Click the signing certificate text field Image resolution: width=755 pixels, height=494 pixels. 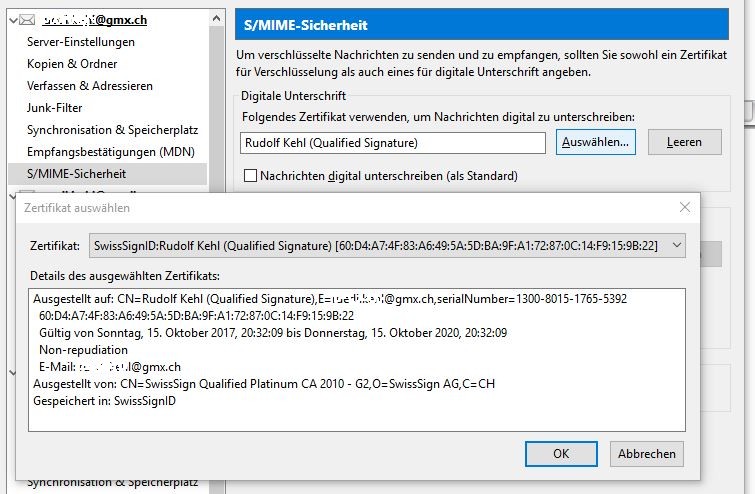pos(393,143)
